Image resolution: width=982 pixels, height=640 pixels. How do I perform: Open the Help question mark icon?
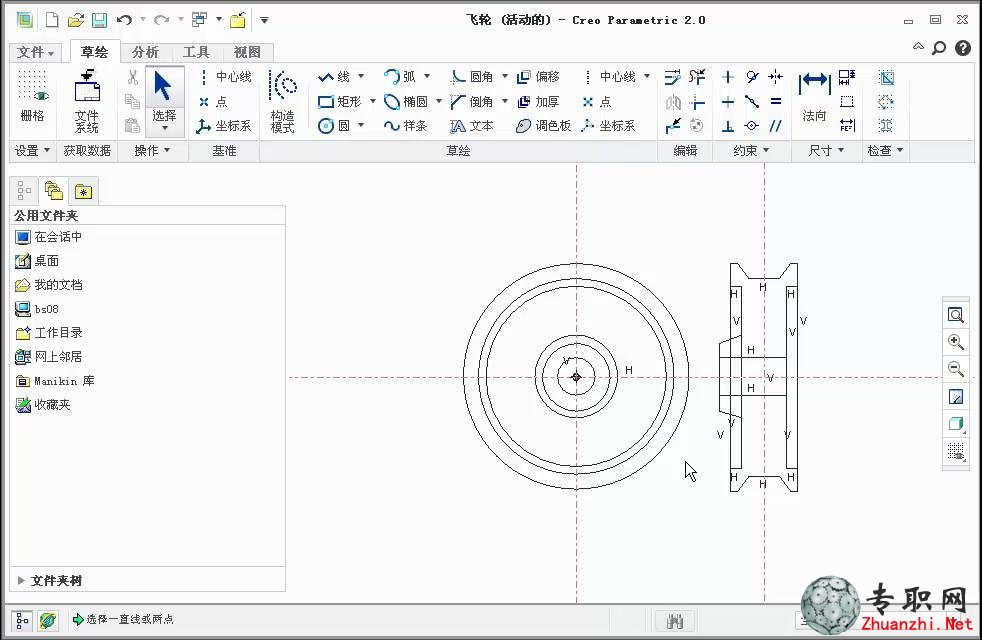pyautogui.click(x=963, y=48)
